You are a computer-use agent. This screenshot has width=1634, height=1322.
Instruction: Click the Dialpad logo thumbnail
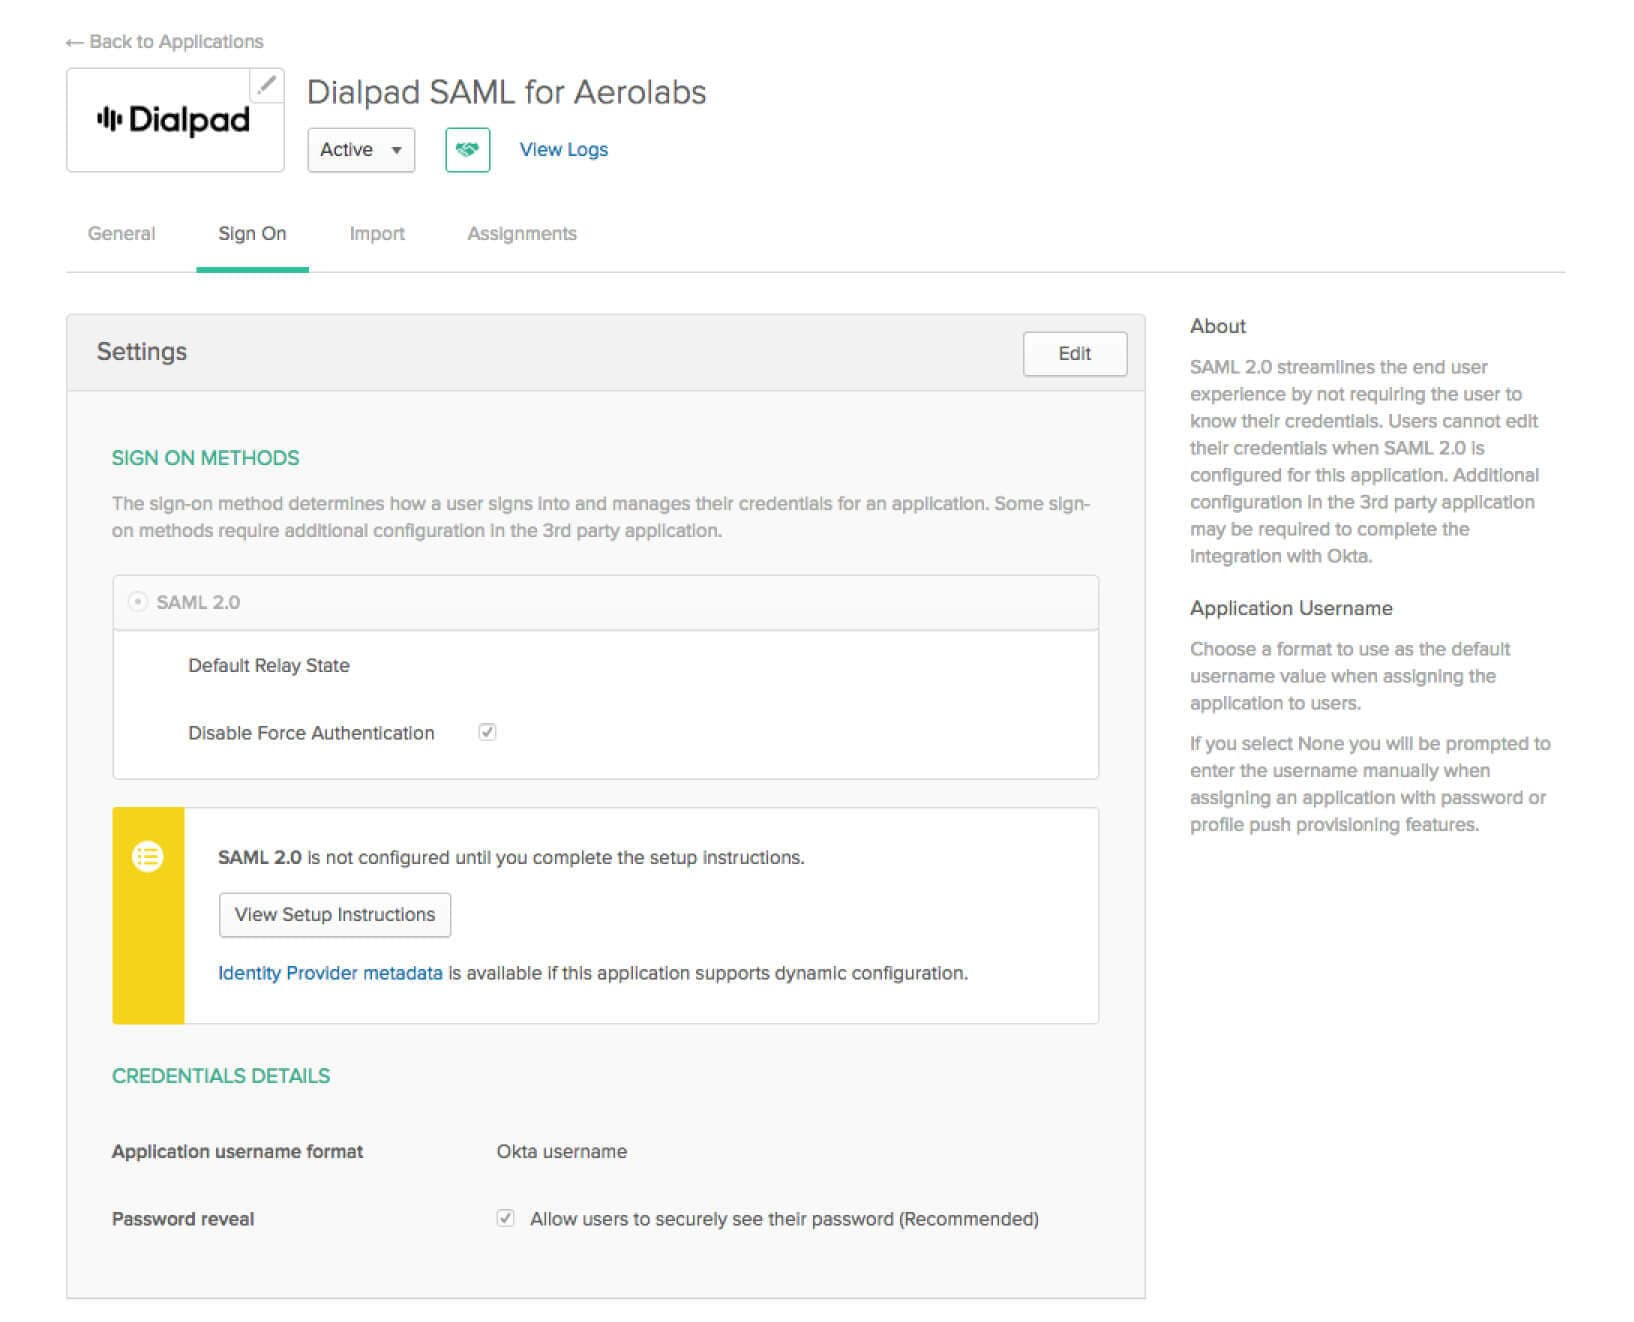coord(174,121)
